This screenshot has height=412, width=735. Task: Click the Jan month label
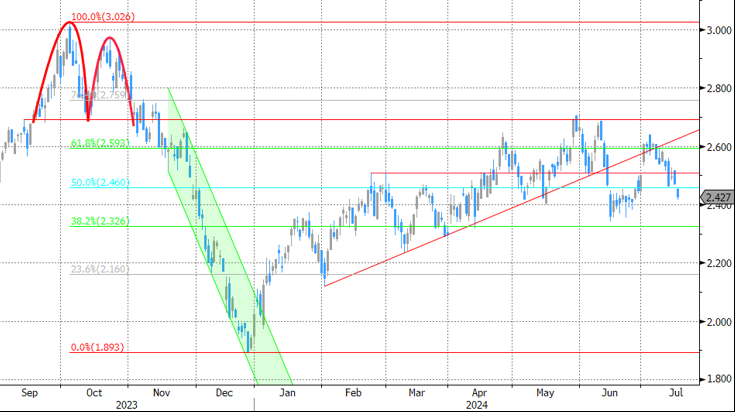point(287,393)
